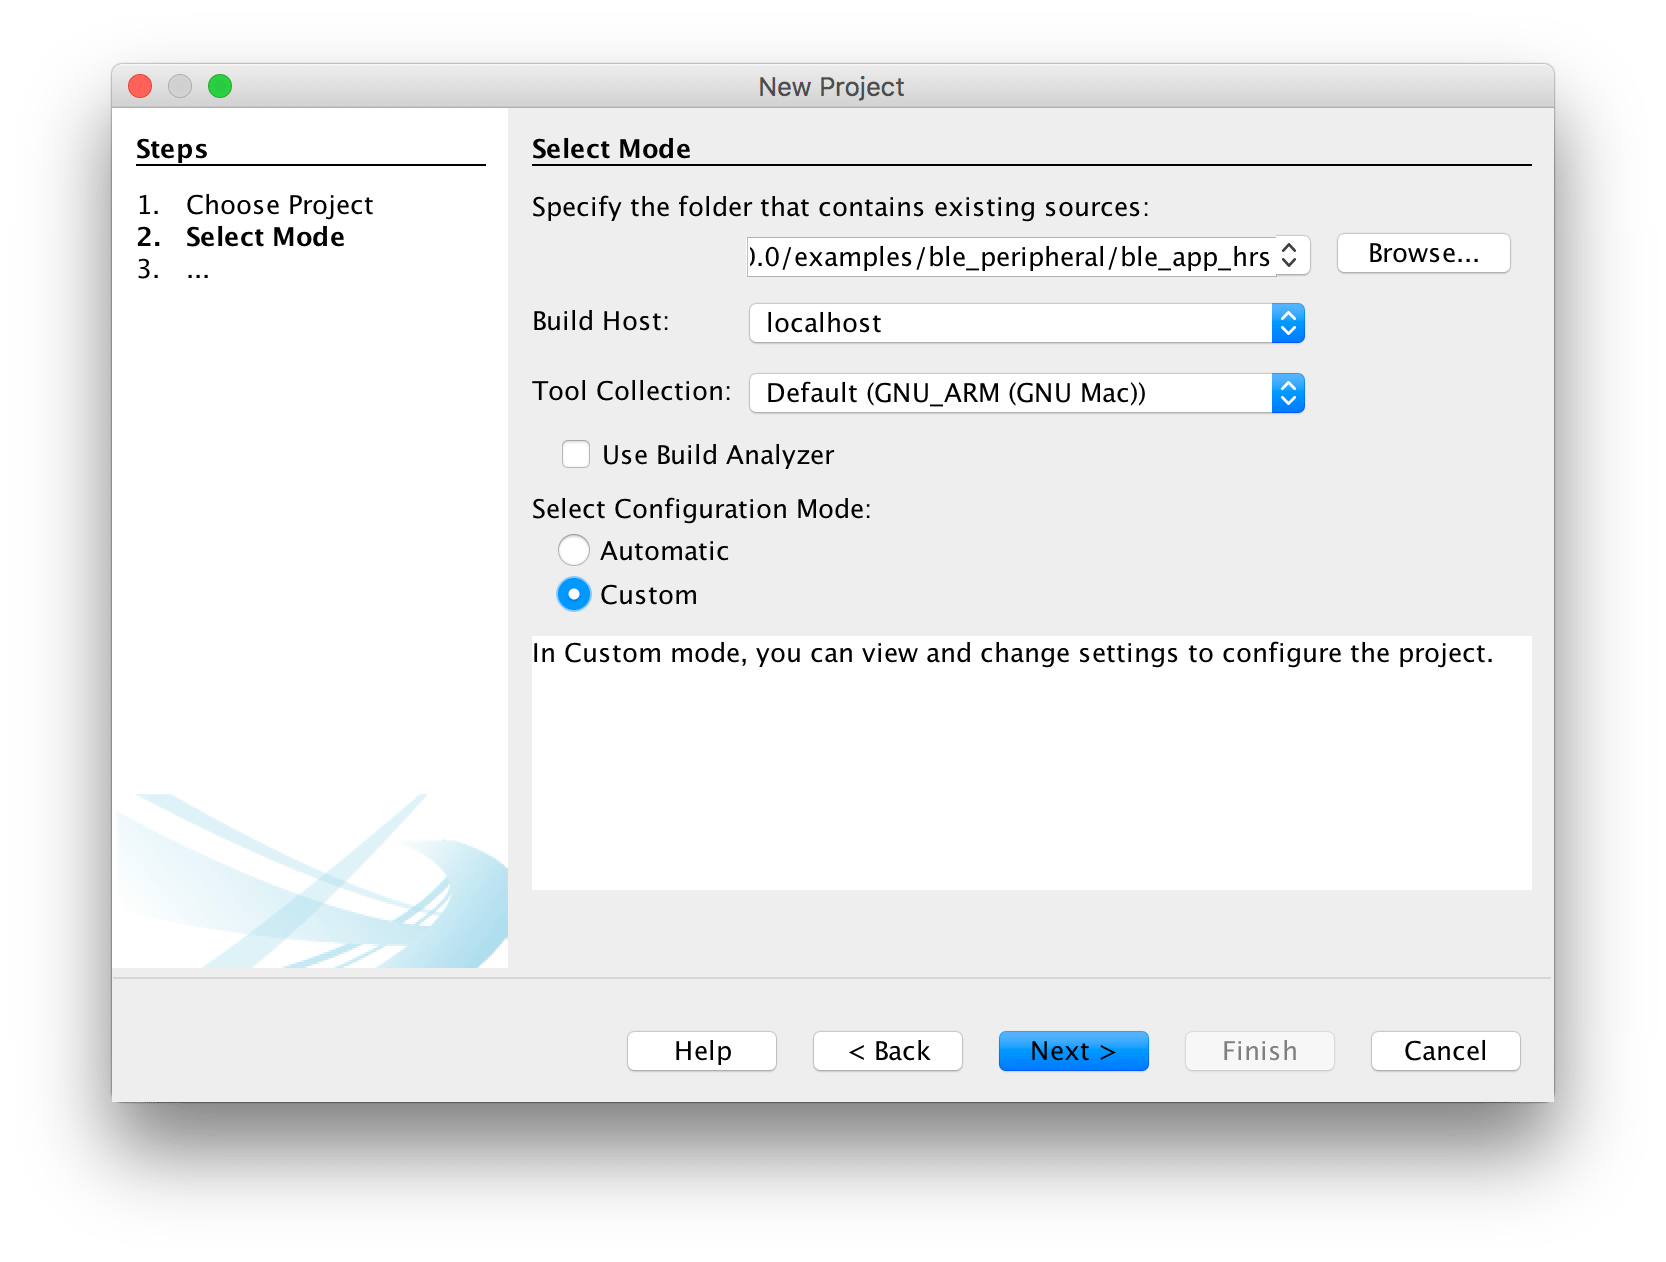Click the New Project title bar

click(x=831, y=87)
